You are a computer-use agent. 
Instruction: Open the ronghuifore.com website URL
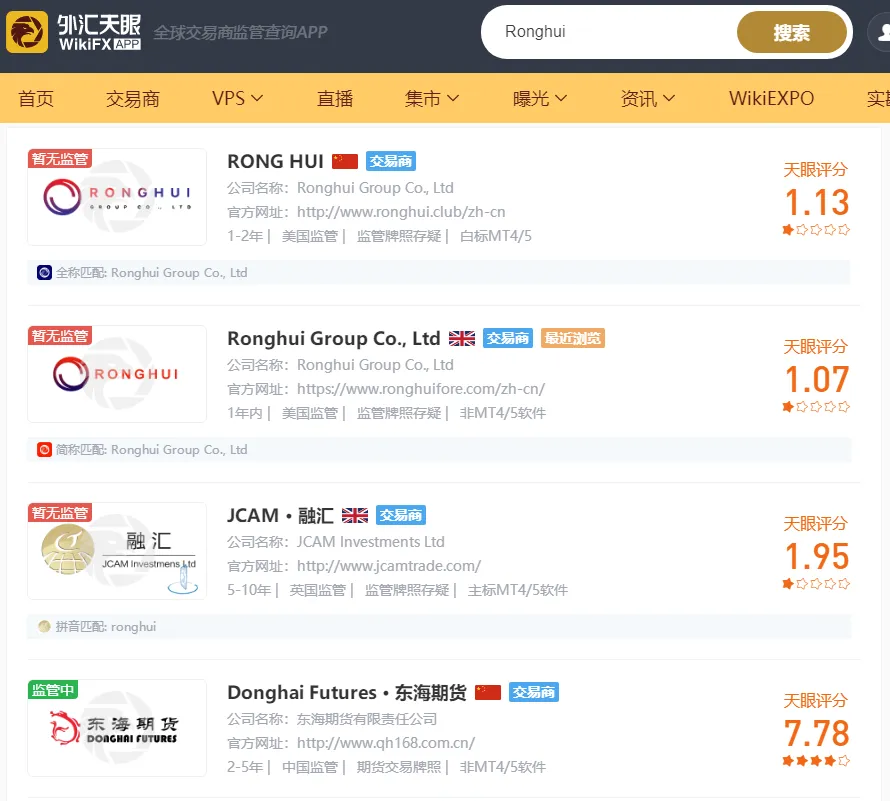[421, 389]
